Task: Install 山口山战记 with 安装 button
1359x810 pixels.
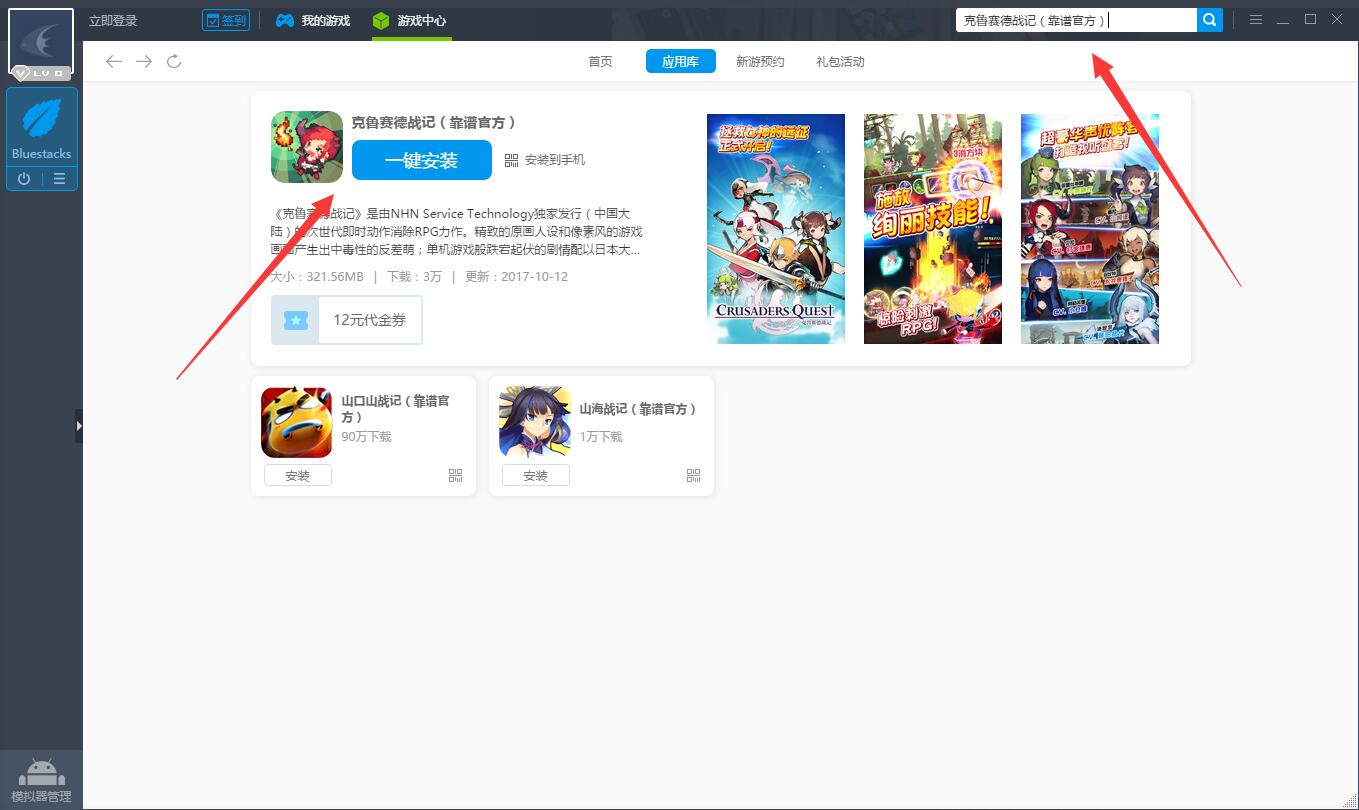Action: click(298, 476)
